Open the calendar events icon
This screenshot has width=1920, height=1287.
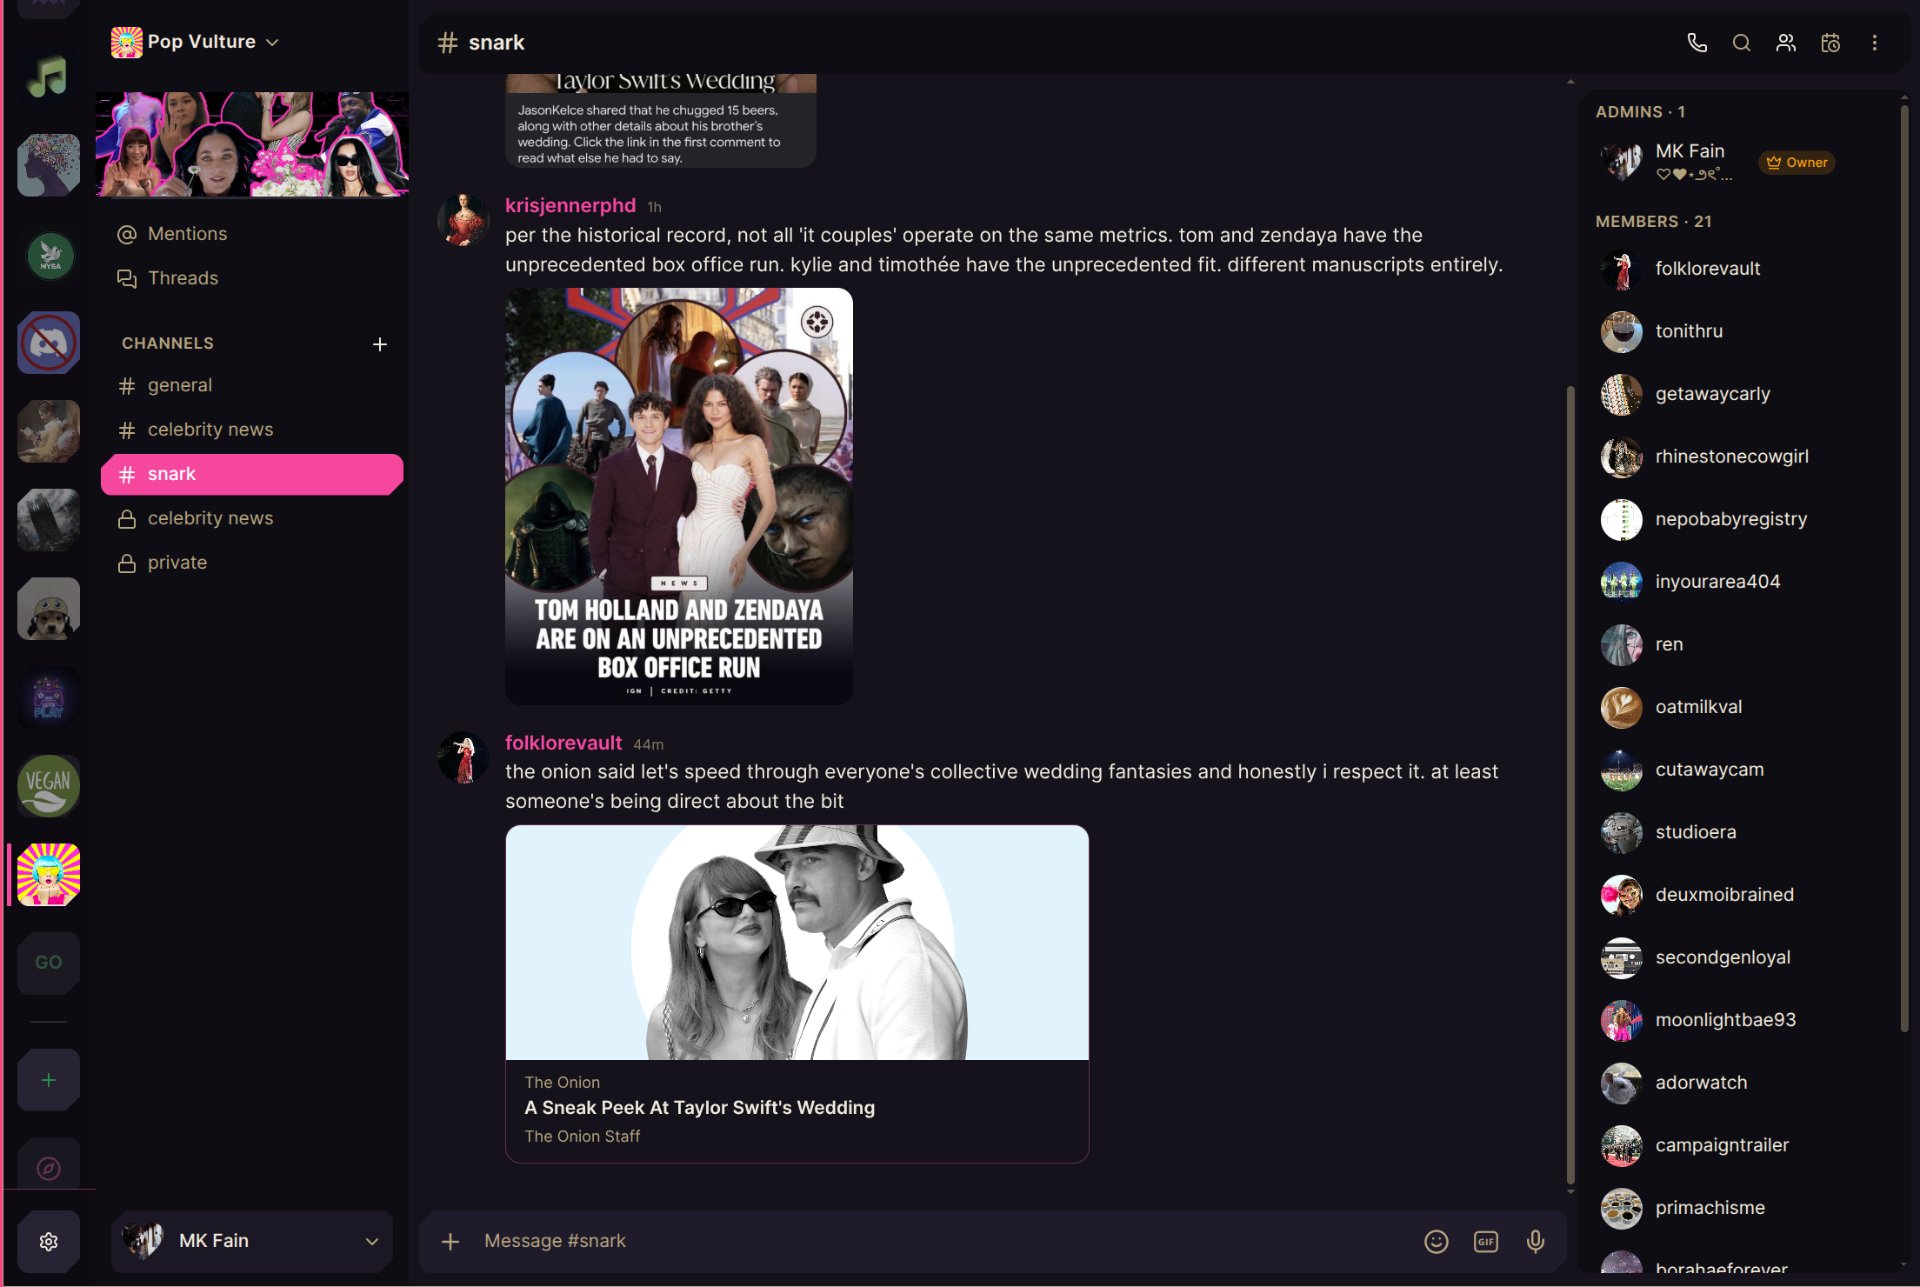(1830, 42)
